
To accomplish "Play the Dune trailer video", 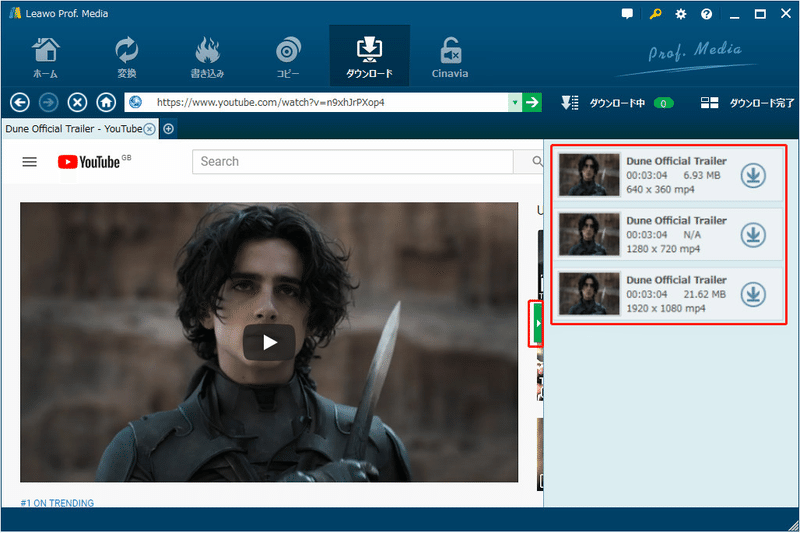I will 269,342.
